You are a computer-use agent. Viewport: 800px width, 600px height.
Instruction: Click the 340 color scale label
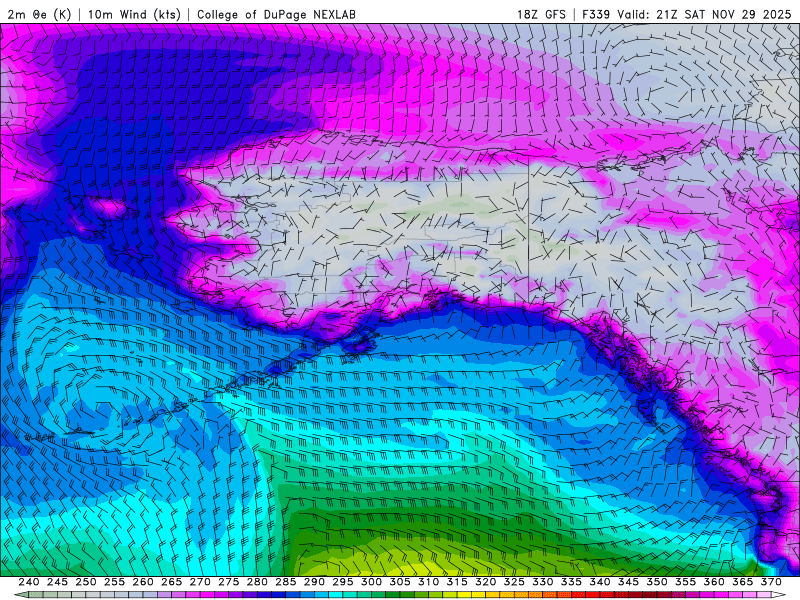tap(600, 582)
